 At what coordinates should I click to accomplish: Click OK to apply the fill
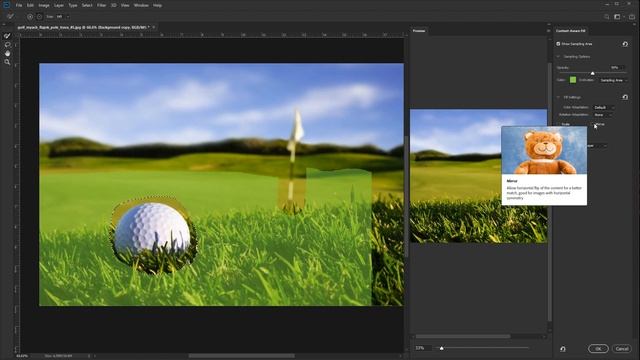pos(598,349)
